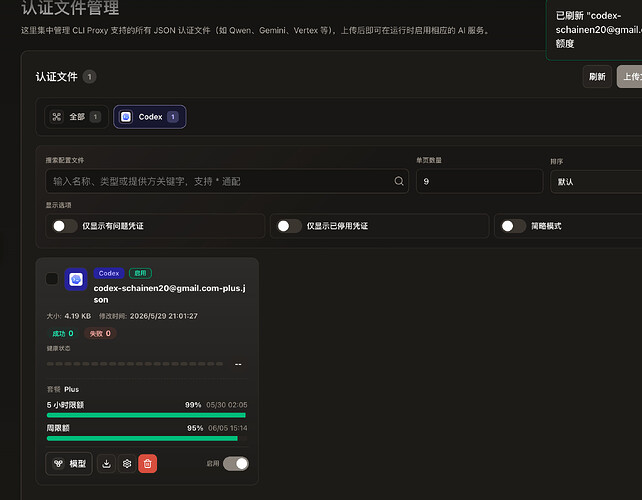Select the 全部 filter tab
Viewport: 642px width, 500px height.
76,117
